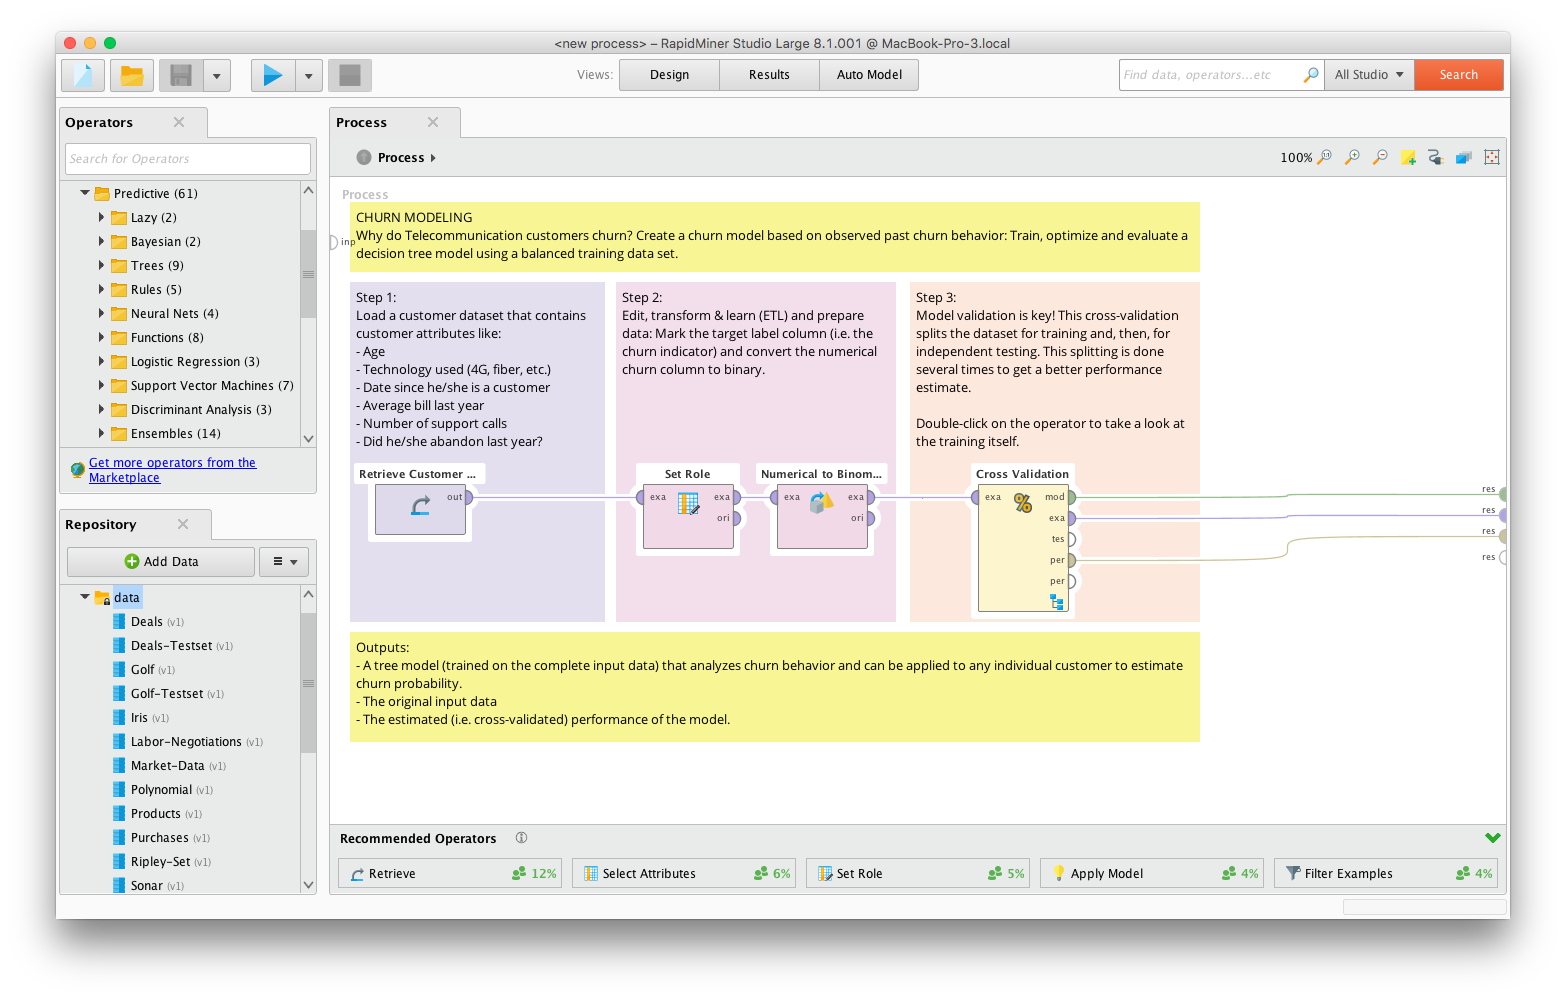Click the Search for Operators field
The height and width of the screenshot is (999, 1566).
tap(188, 159)
